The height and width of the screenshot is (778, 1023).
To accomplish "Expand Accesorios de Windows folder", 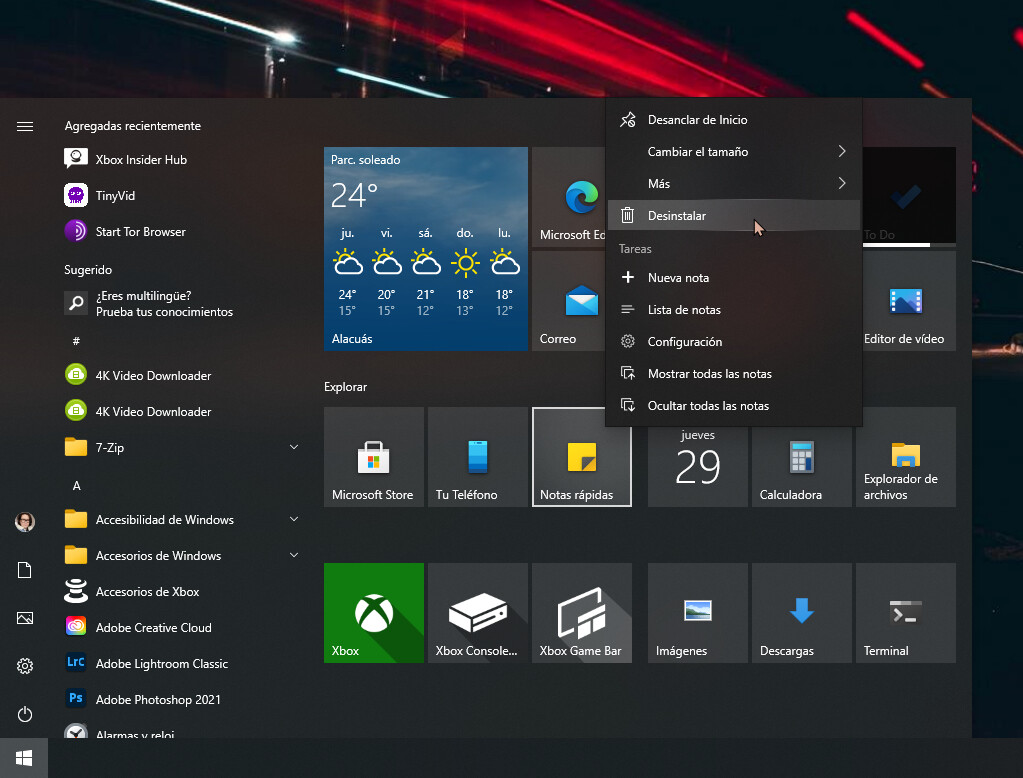I will pos(183,555).
